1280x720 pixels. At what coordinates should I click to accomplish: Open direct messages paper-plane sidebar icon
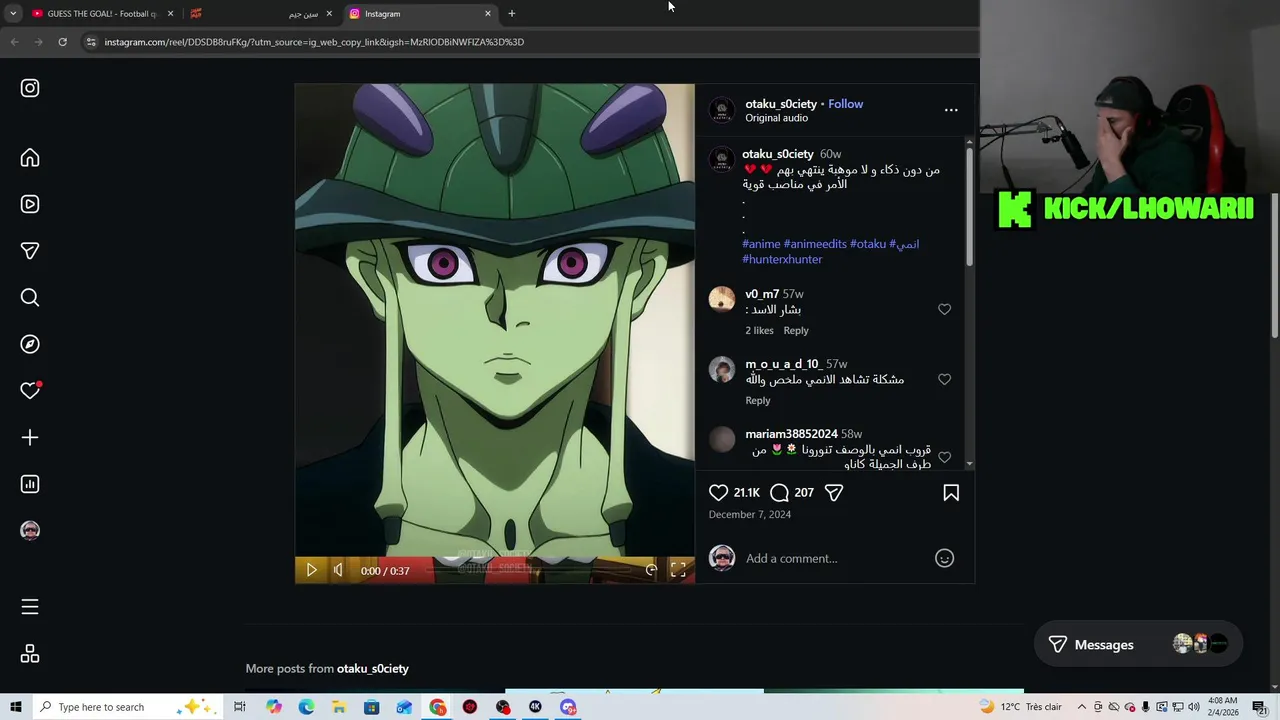[x=30, y=251]
